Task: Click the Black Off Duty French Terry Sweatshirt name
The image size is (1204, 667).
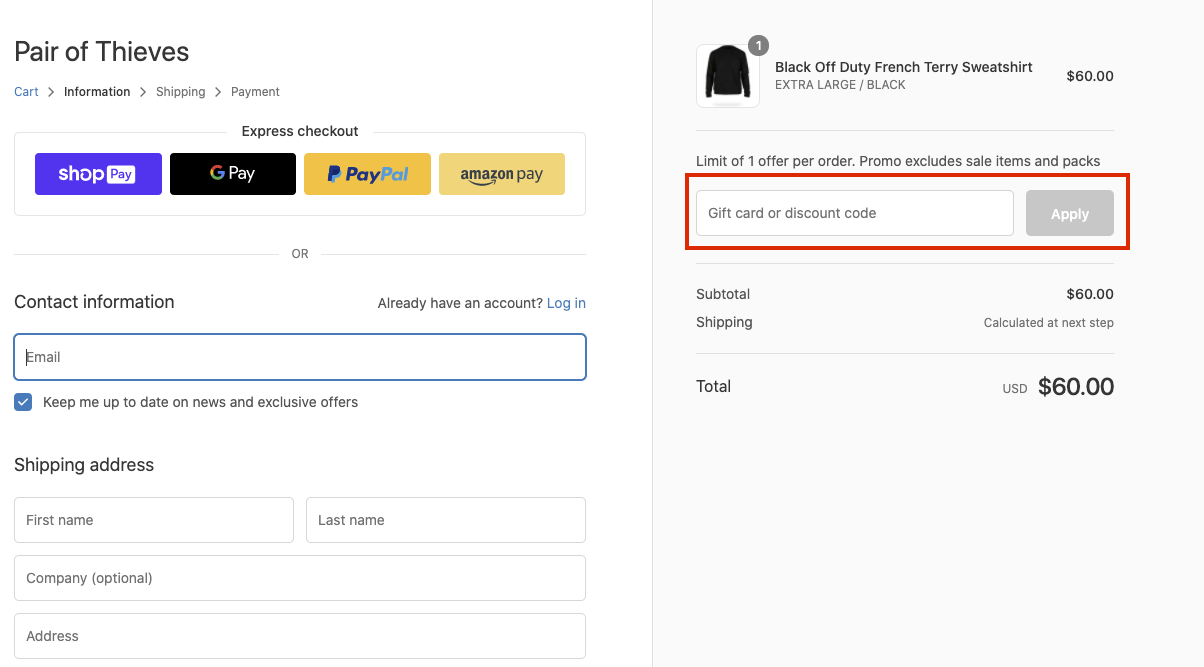Action: (x=904, y=67)
